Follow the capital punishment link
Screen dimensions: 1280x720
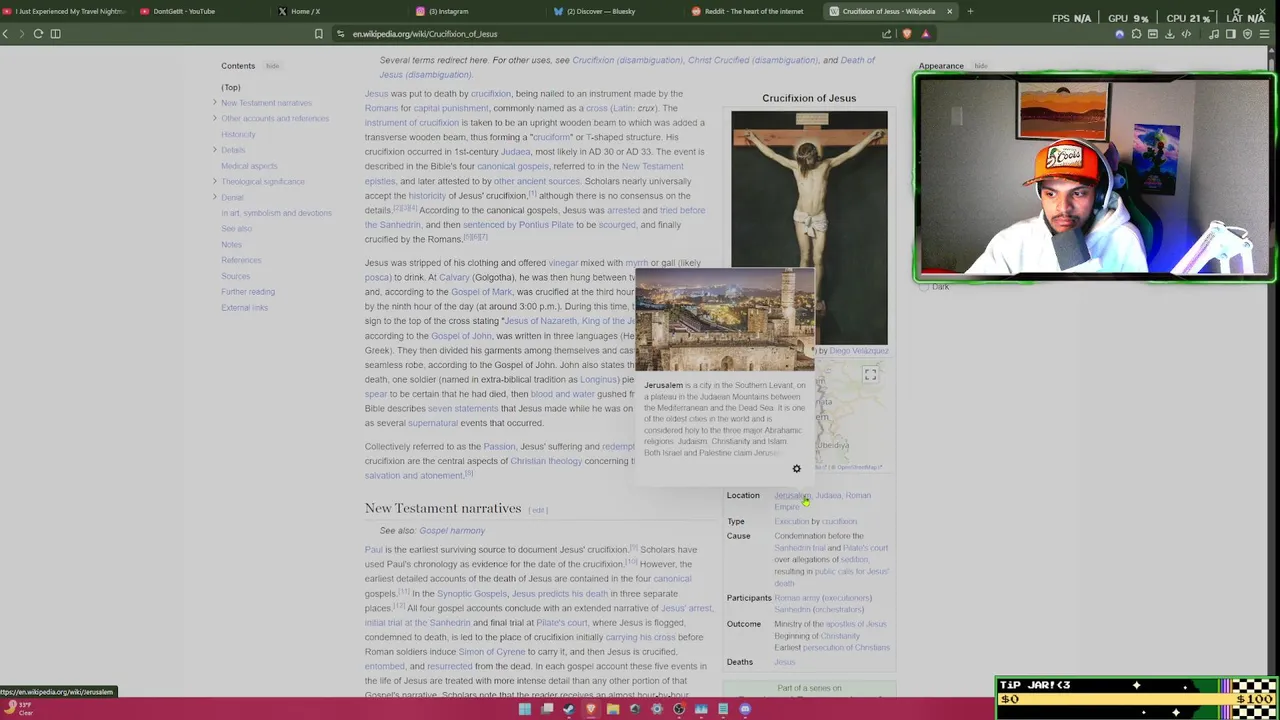(451, 108)
